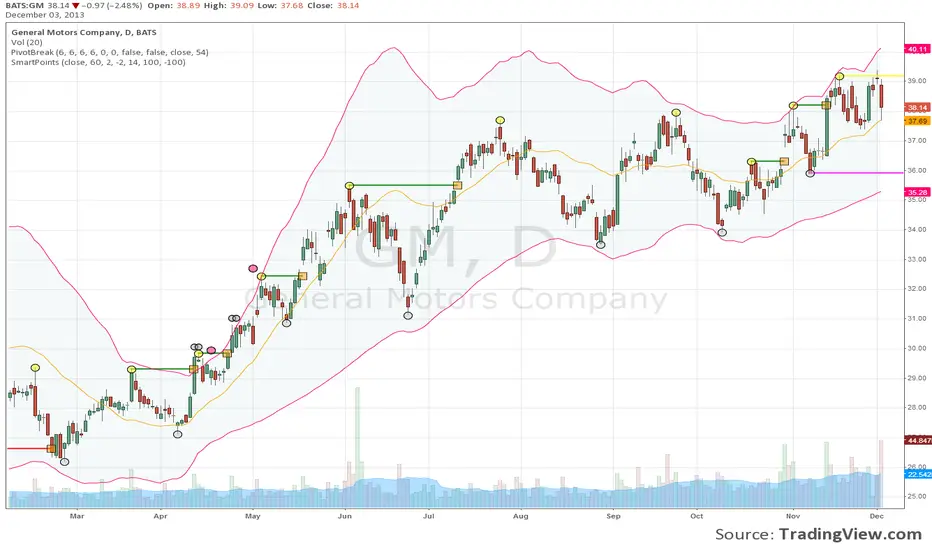Click the pink oval marker above early May
The height and width of the screenshot is (550, 932).
tap(253, 269)
